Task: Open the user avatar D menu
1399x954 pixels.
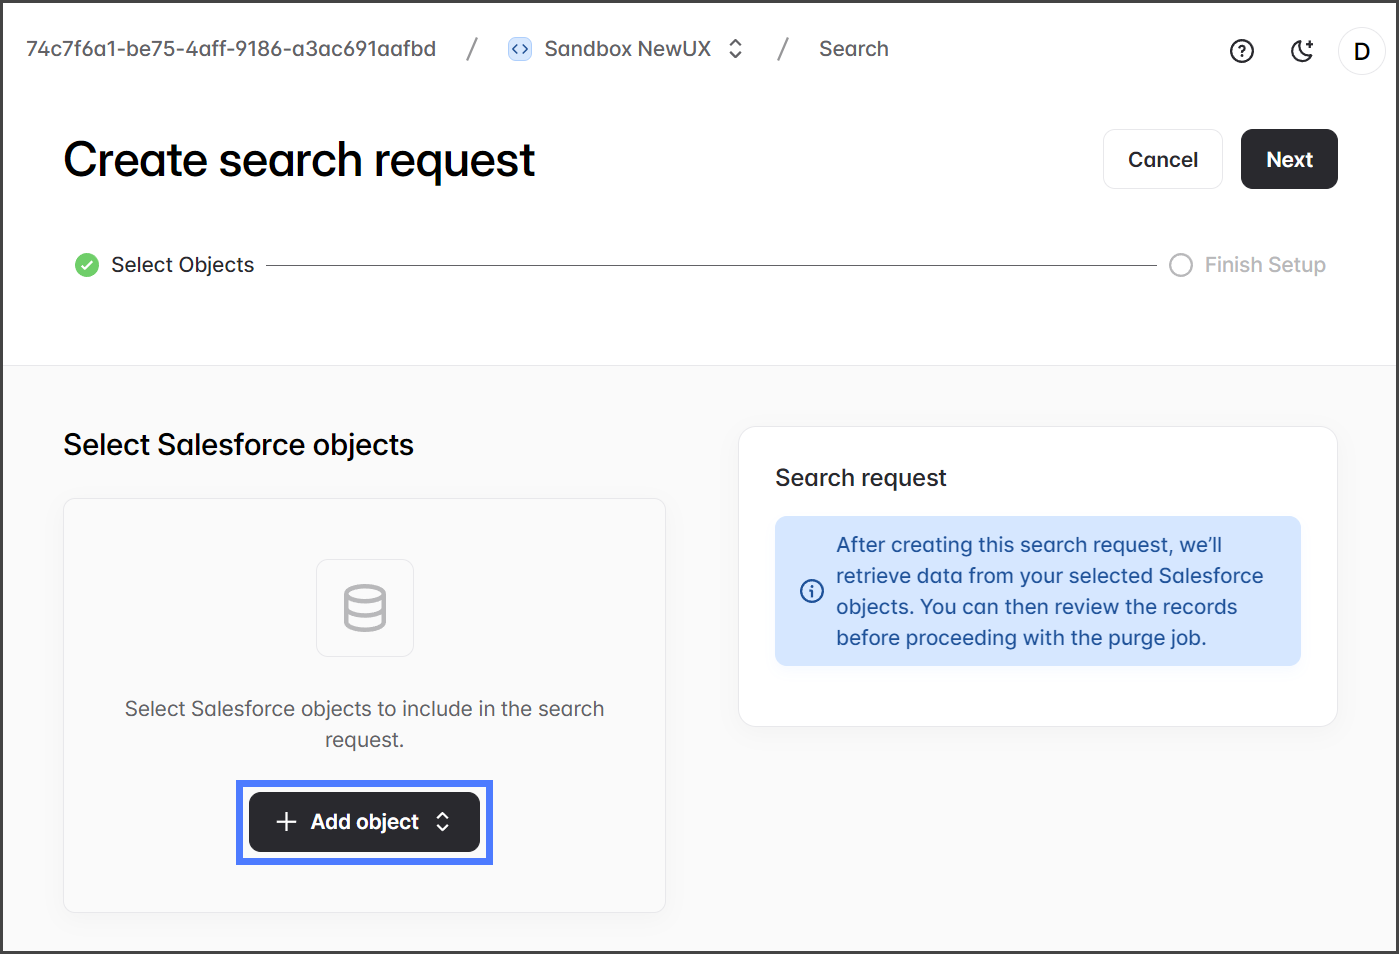Action: pos(1361,51)
